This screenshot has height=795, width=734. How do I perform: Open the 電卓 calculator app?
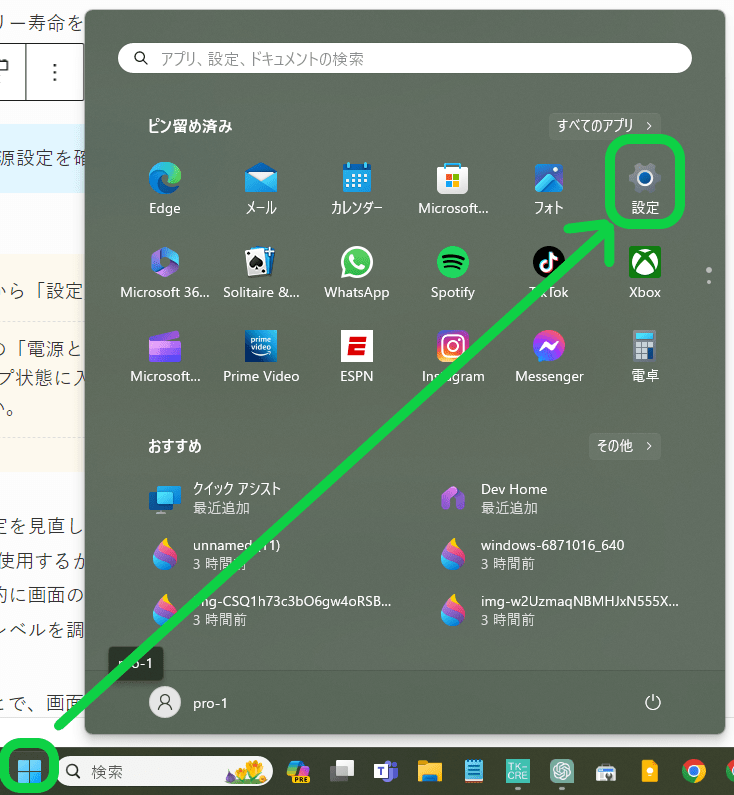(644, 357)
